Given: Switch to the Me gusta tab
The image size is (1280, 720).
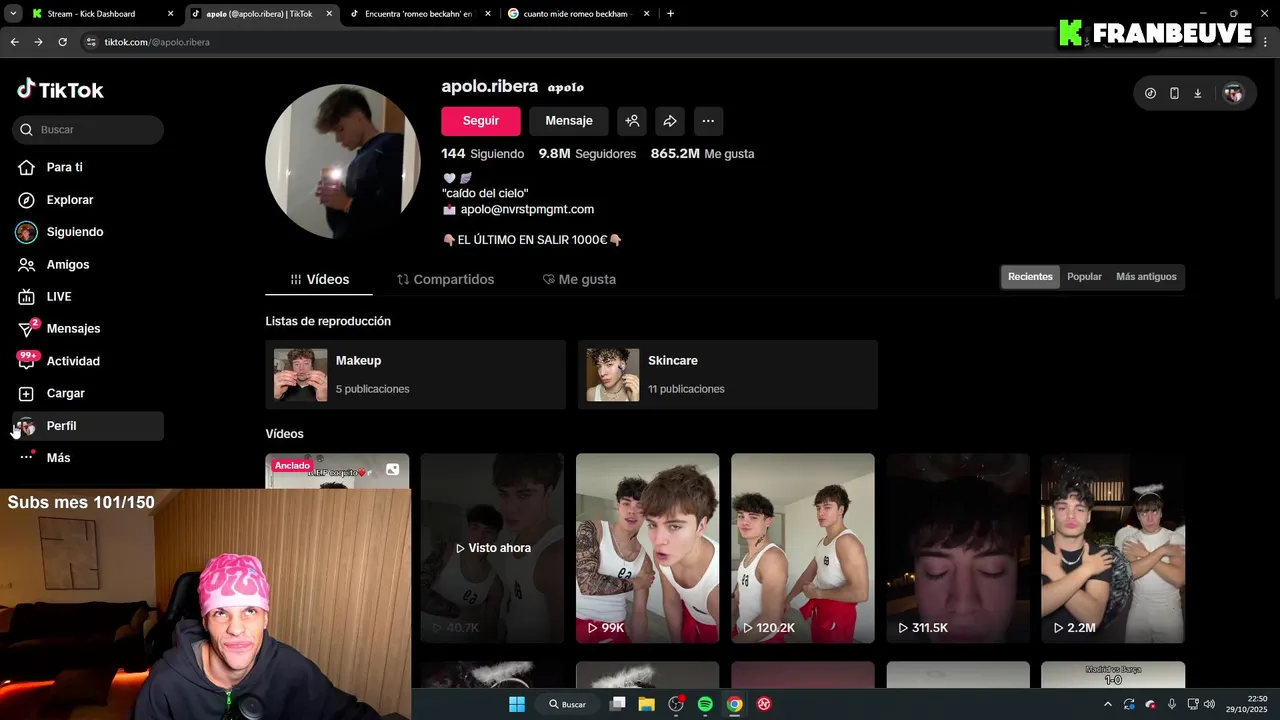Looking at the screenshot, I should pos(579,280).
